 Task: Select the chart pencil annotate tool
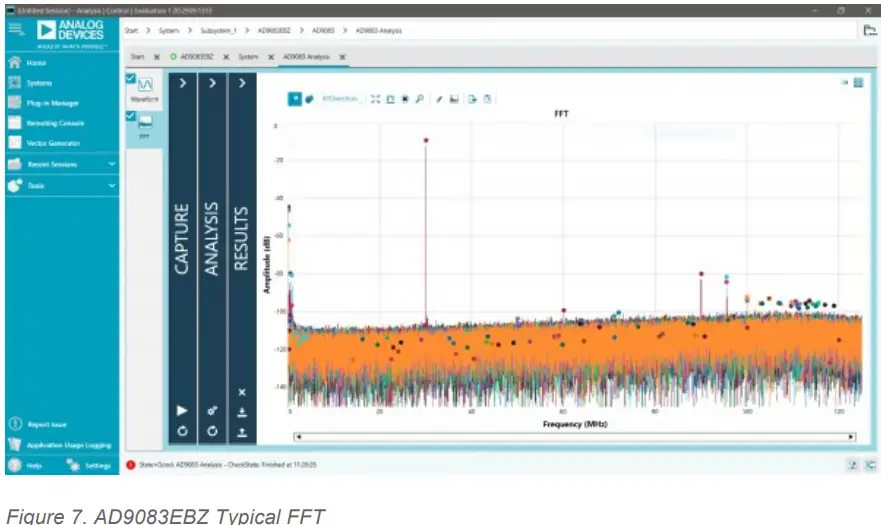point(439,99)
